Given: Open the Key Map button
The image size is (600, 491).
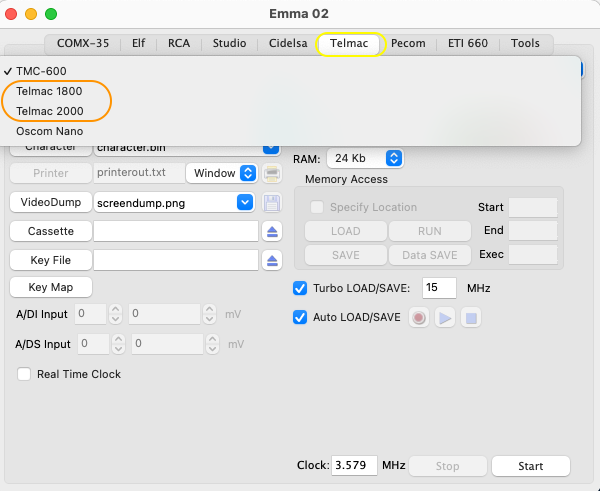Looking at the screenshot, I should pyautogui.click(x=51, y=287).
